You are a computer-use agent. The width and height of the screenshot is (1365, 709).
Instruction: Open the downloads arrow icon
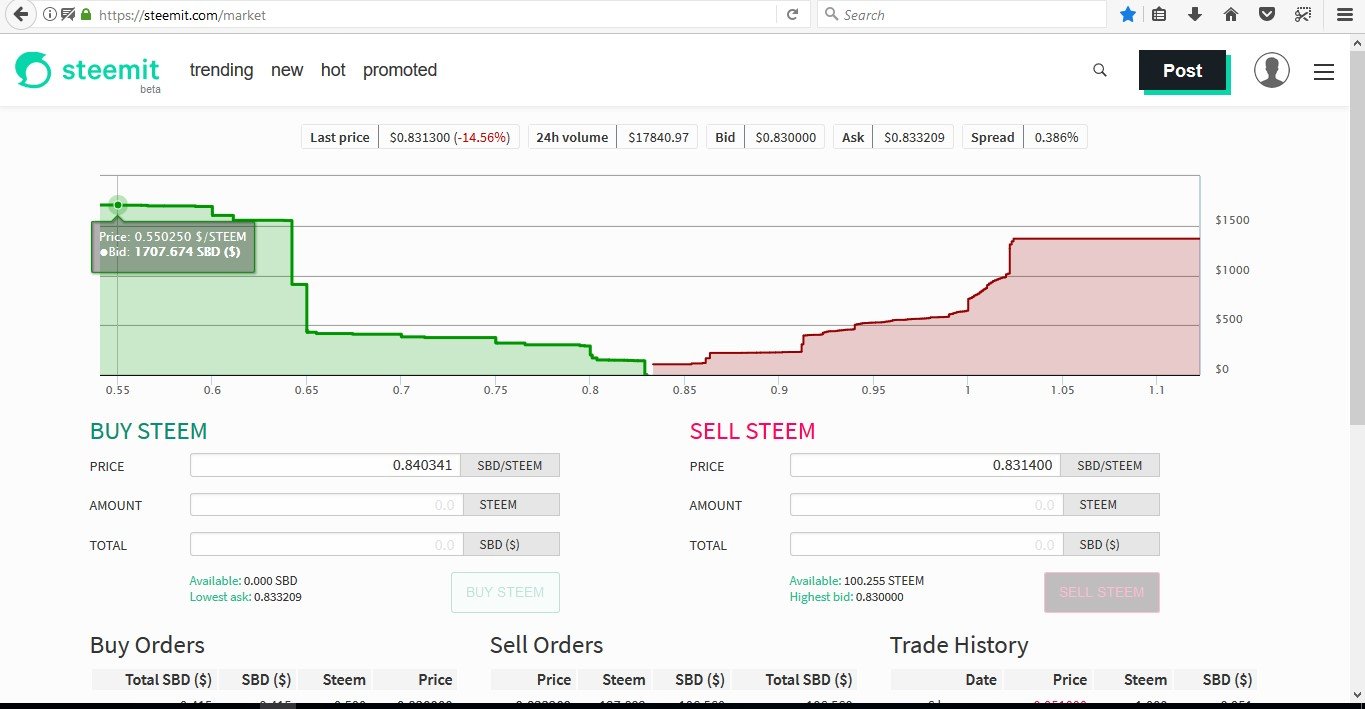1194,15
